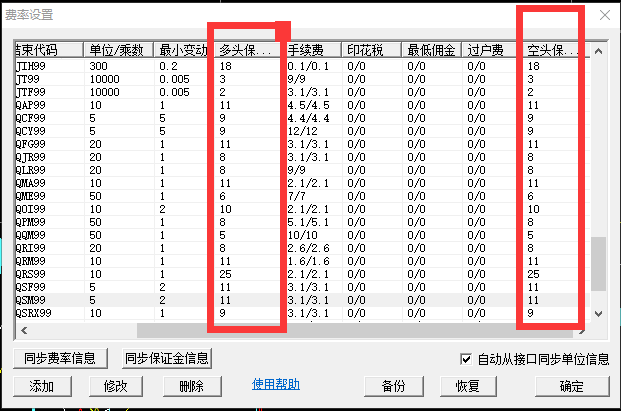The height and width of the screenshot is (411, 621).
Task: Select the QME99 row
Action: (303, 196)
